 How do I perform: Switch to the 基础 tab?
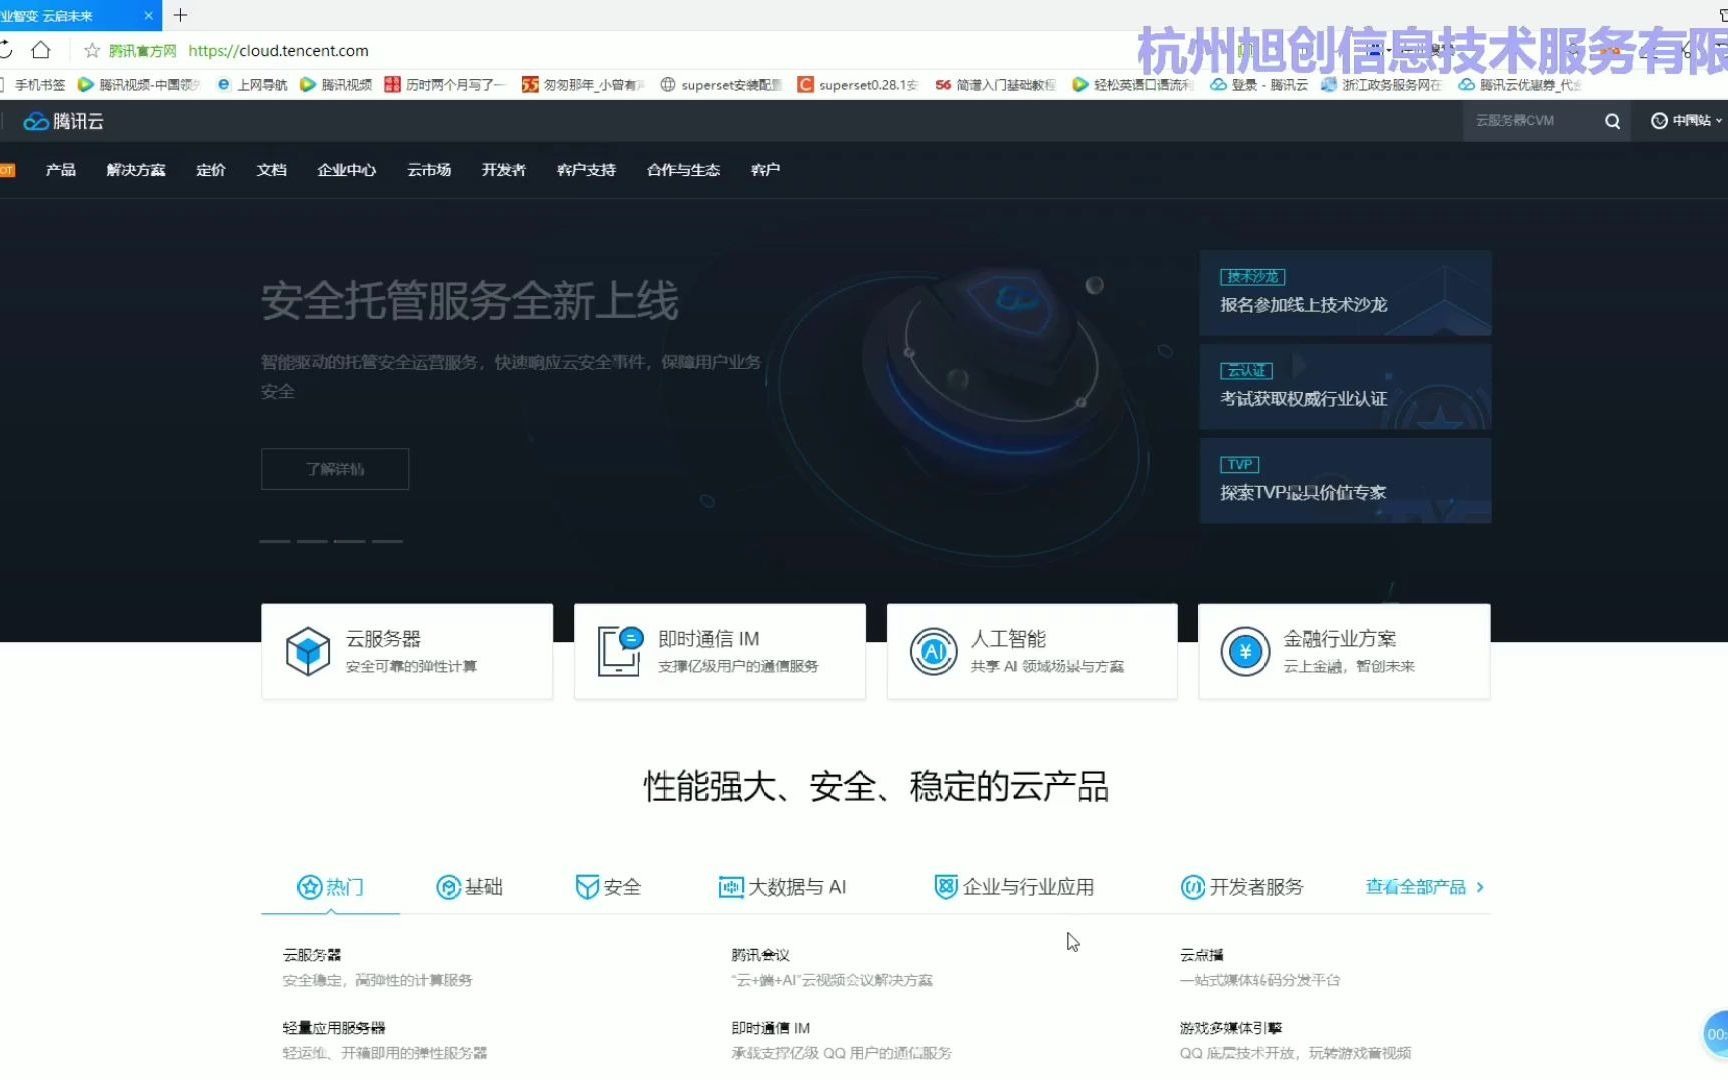(469, 887)
